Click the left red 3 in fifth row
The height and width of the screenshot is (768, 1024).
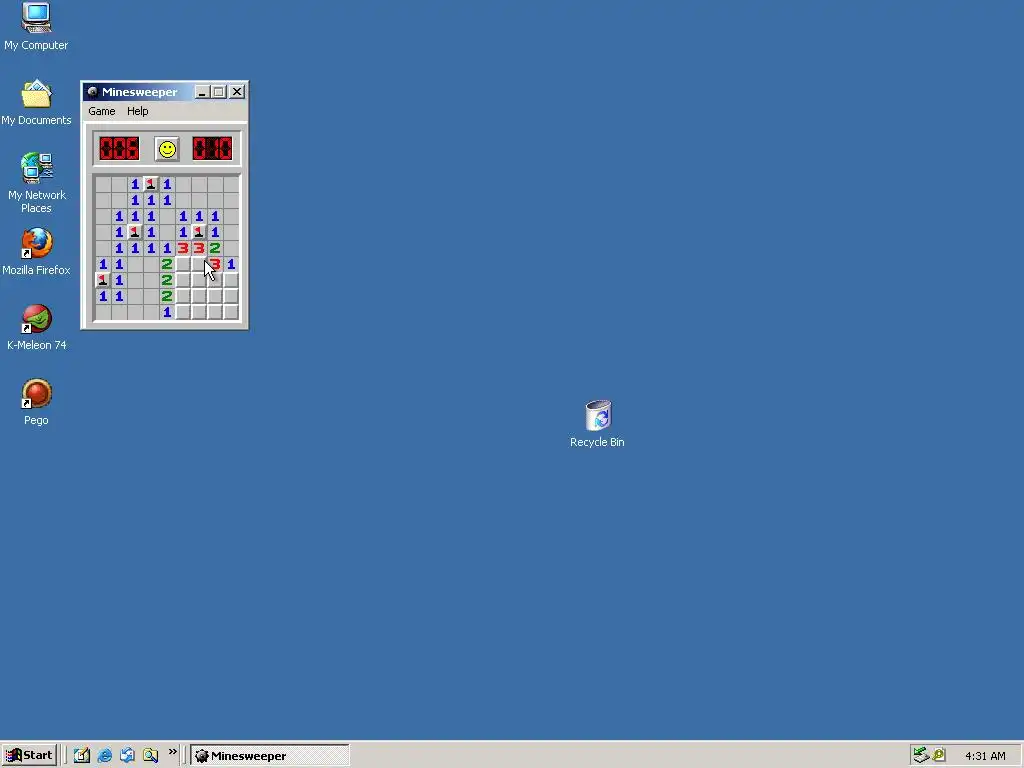183,248
